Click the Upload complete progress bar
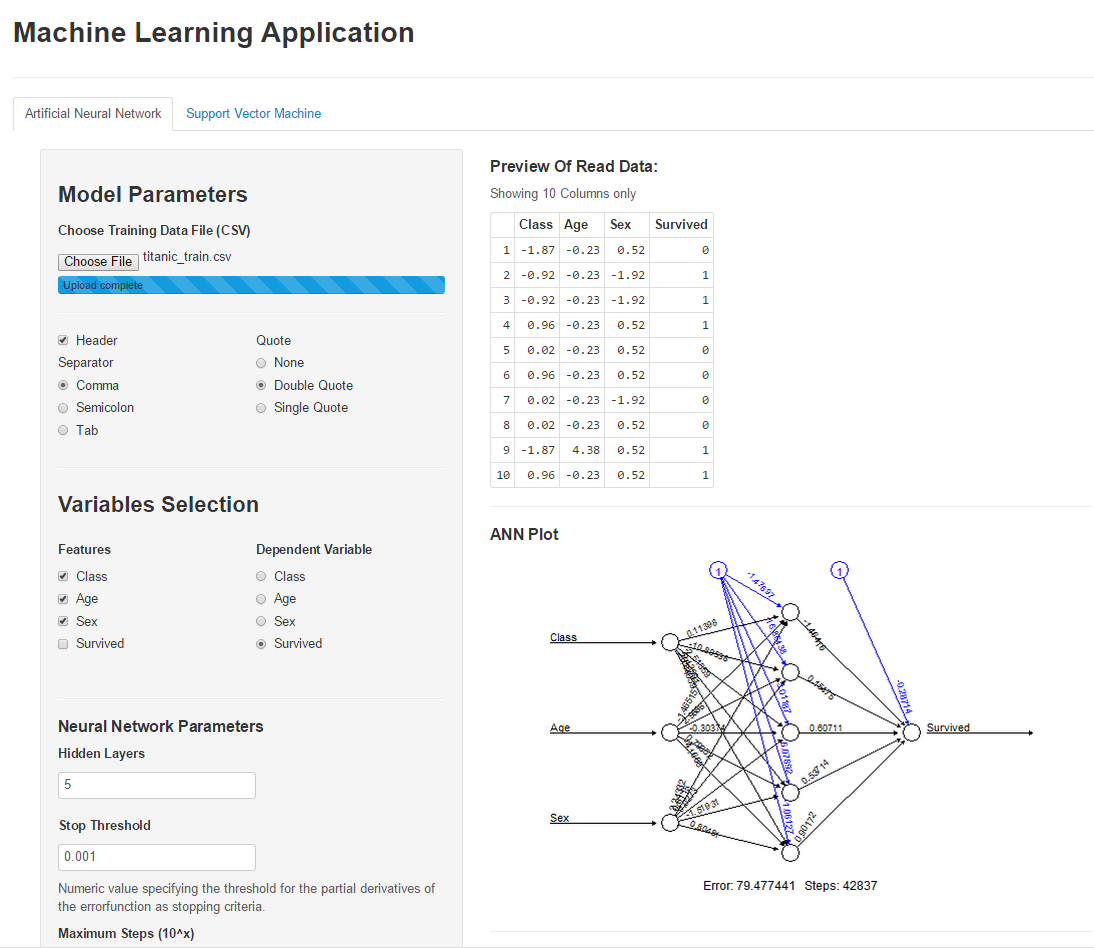The height and width of the screenshot is (948, 1094). point(251,285)
